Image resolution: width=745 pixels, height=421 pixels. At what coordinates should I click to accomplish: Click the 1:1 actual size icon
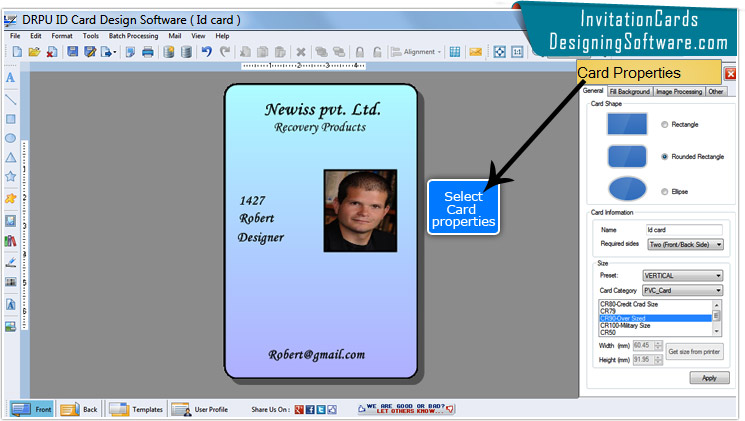click(517, 52)
